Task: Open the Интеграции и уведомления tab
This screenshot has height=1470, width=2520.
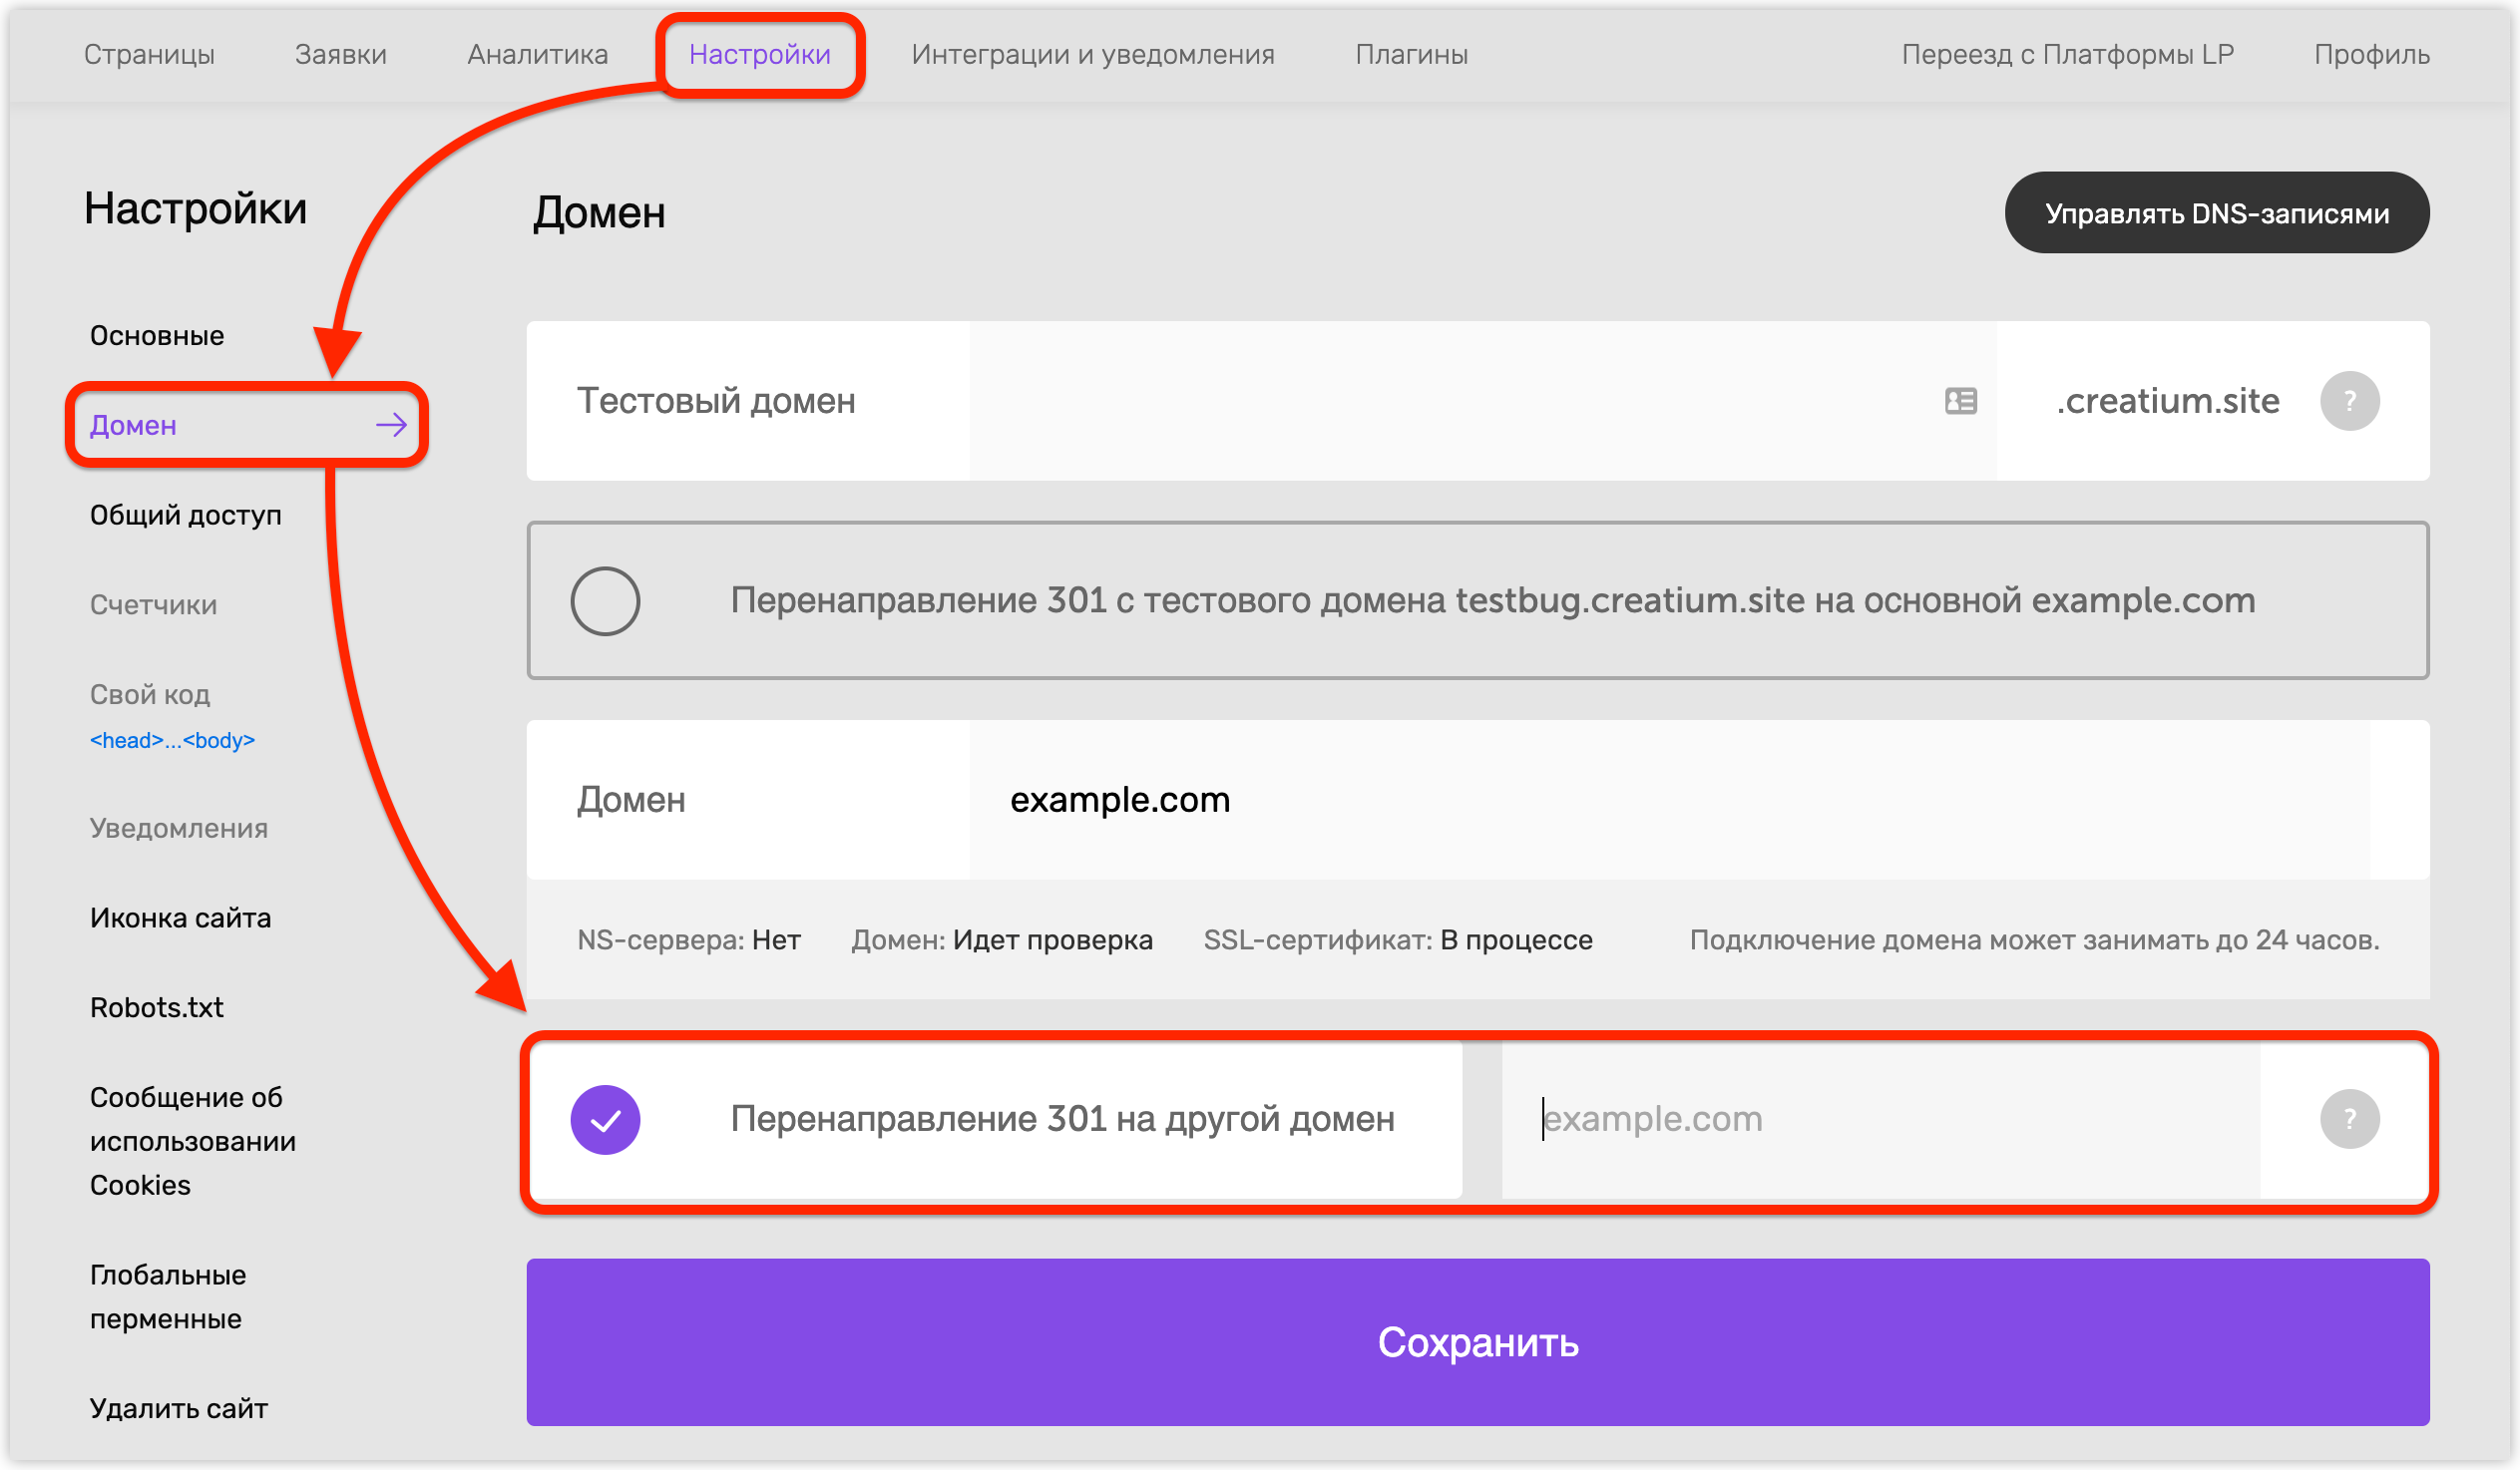Action: click(x=1093, y=54)
